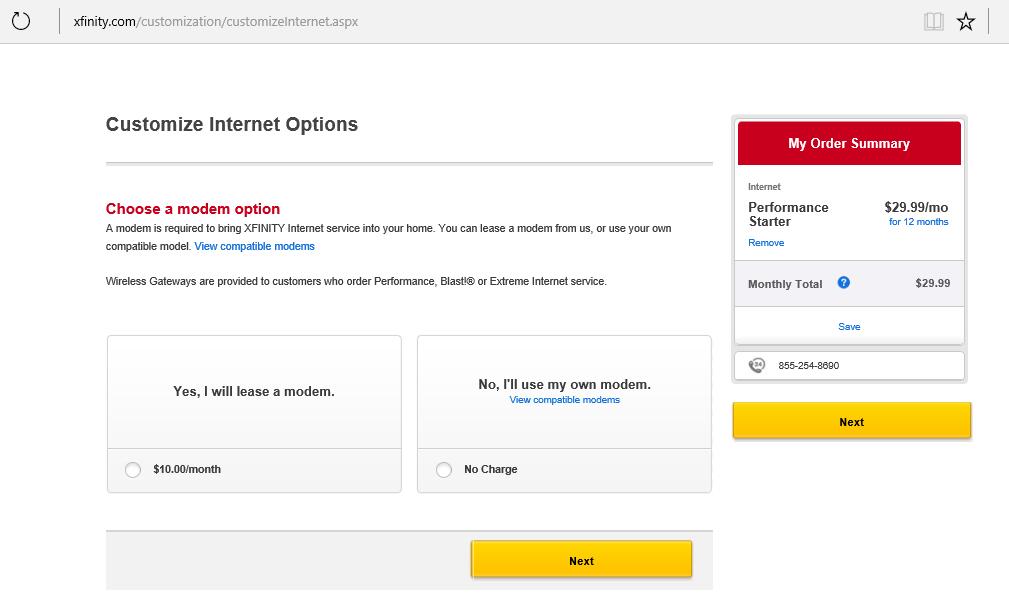This screenshot has height=609, width=1009.
Task: Click the 'for 12 months' pricing link
Action: click(x=918, y=221)
